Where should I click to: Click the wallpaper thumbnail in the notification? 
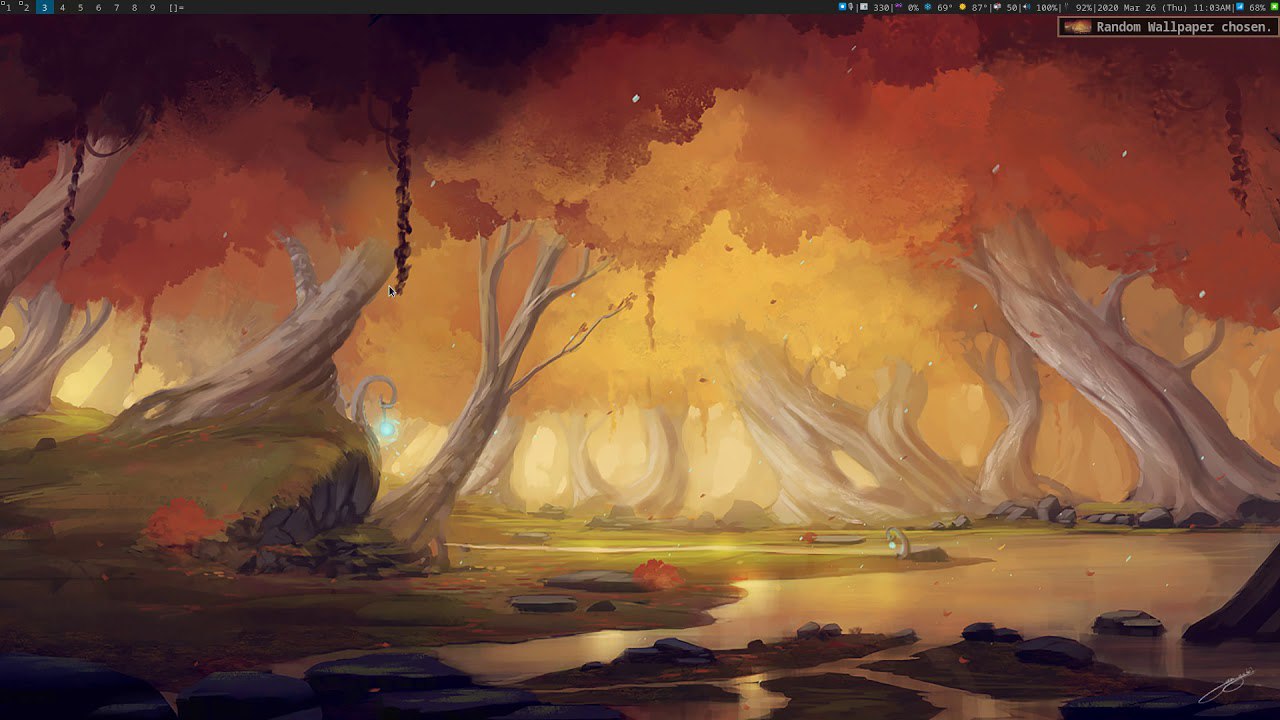tap(1077, 27)
